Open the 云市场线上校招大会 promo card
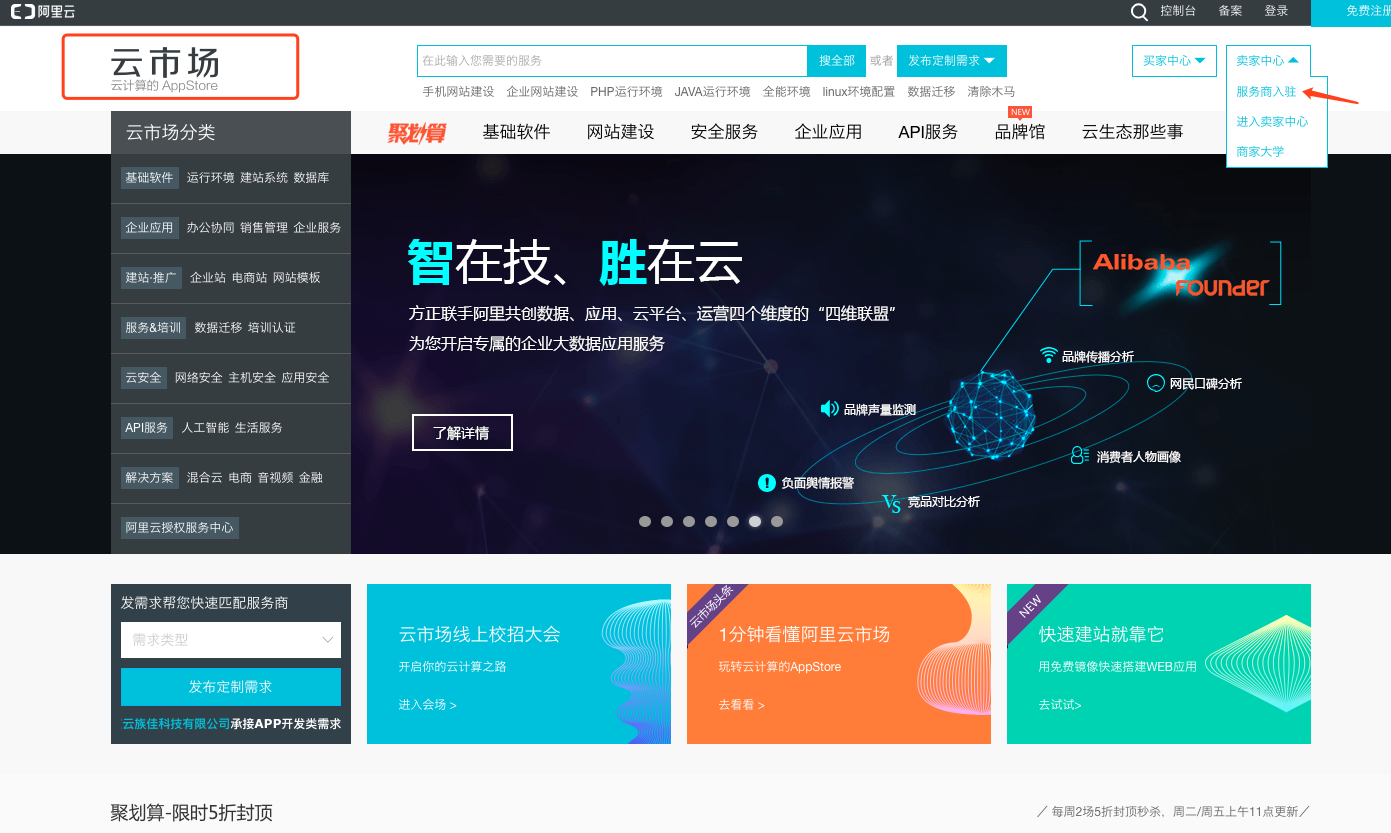The image size is (1391, 833). (x=518, y=664)
